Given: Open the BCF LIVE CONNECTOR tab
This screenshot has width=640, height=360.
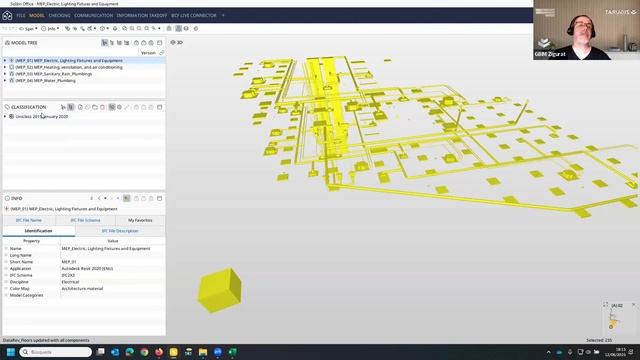Looking at the screenshot, I should (193, 16).
